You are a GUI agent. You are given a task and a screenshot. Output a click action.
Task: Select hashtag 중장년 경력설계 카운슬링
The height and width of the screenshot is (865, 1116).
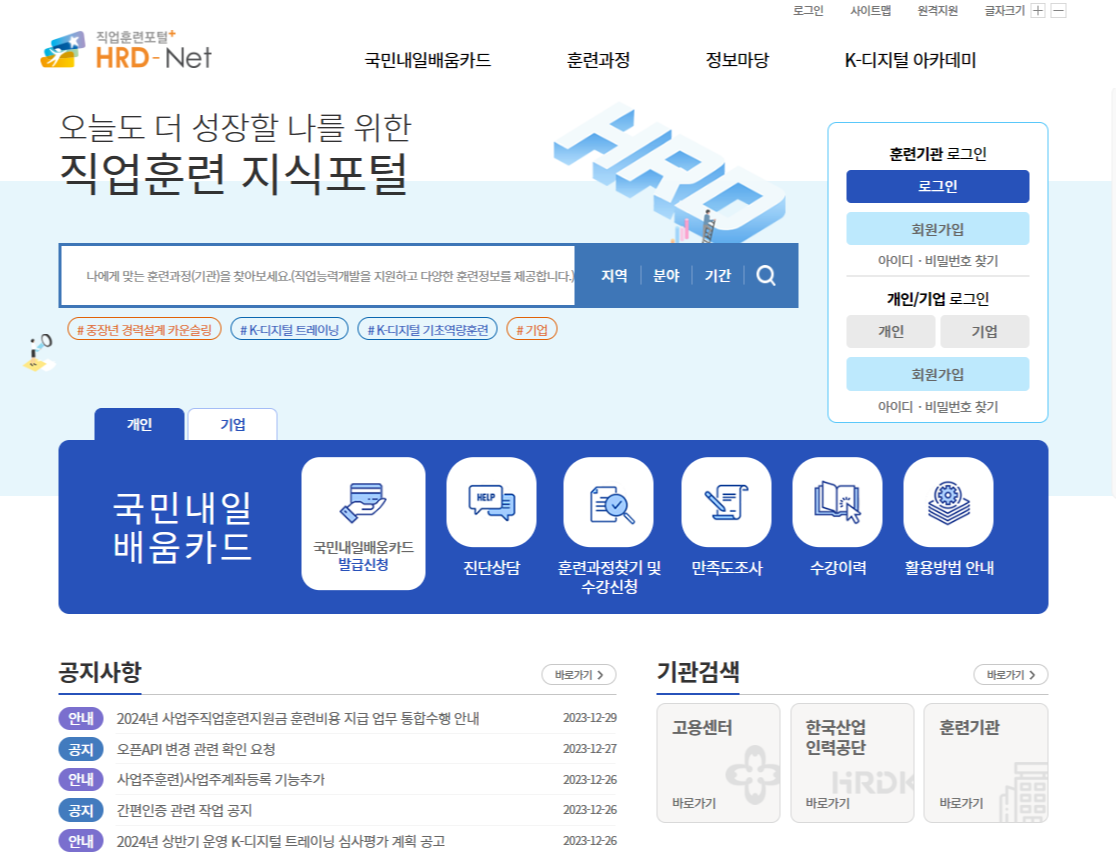click(144, 330)
